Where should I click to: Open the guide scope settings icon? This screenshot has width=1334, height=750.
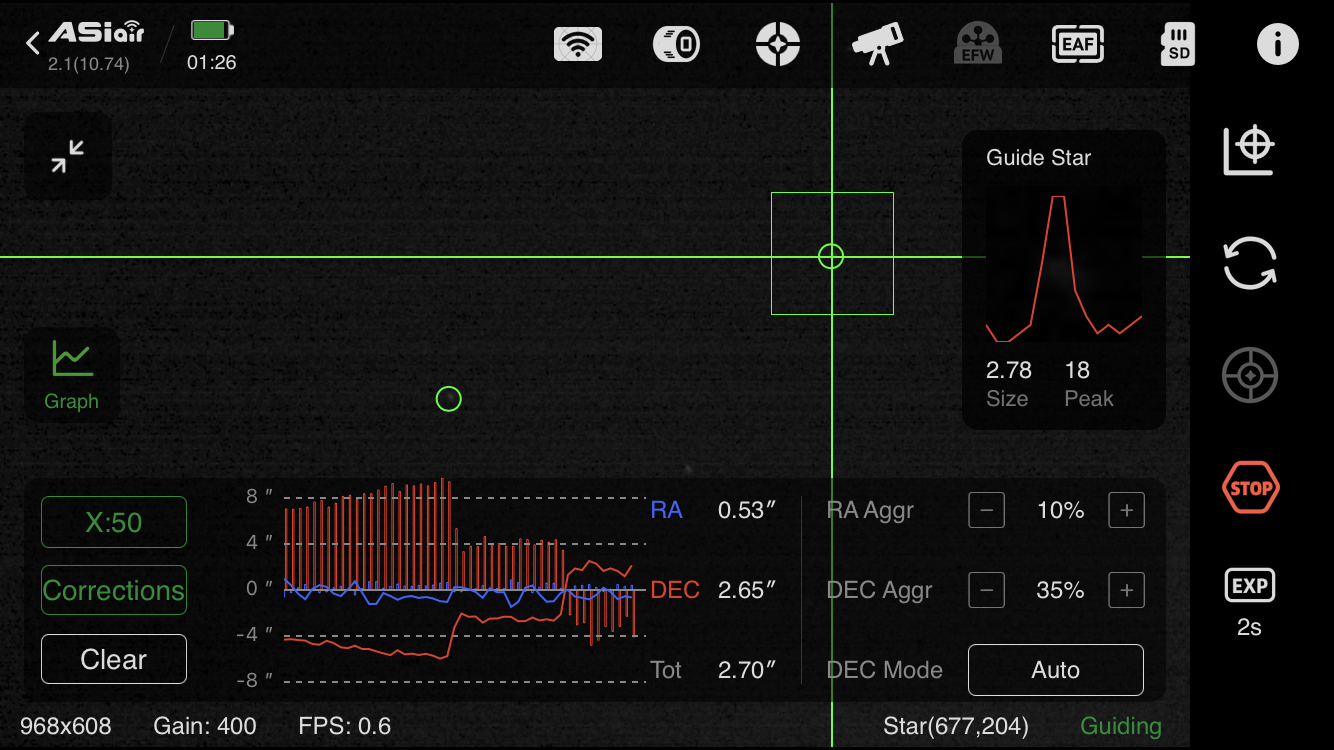778,44
